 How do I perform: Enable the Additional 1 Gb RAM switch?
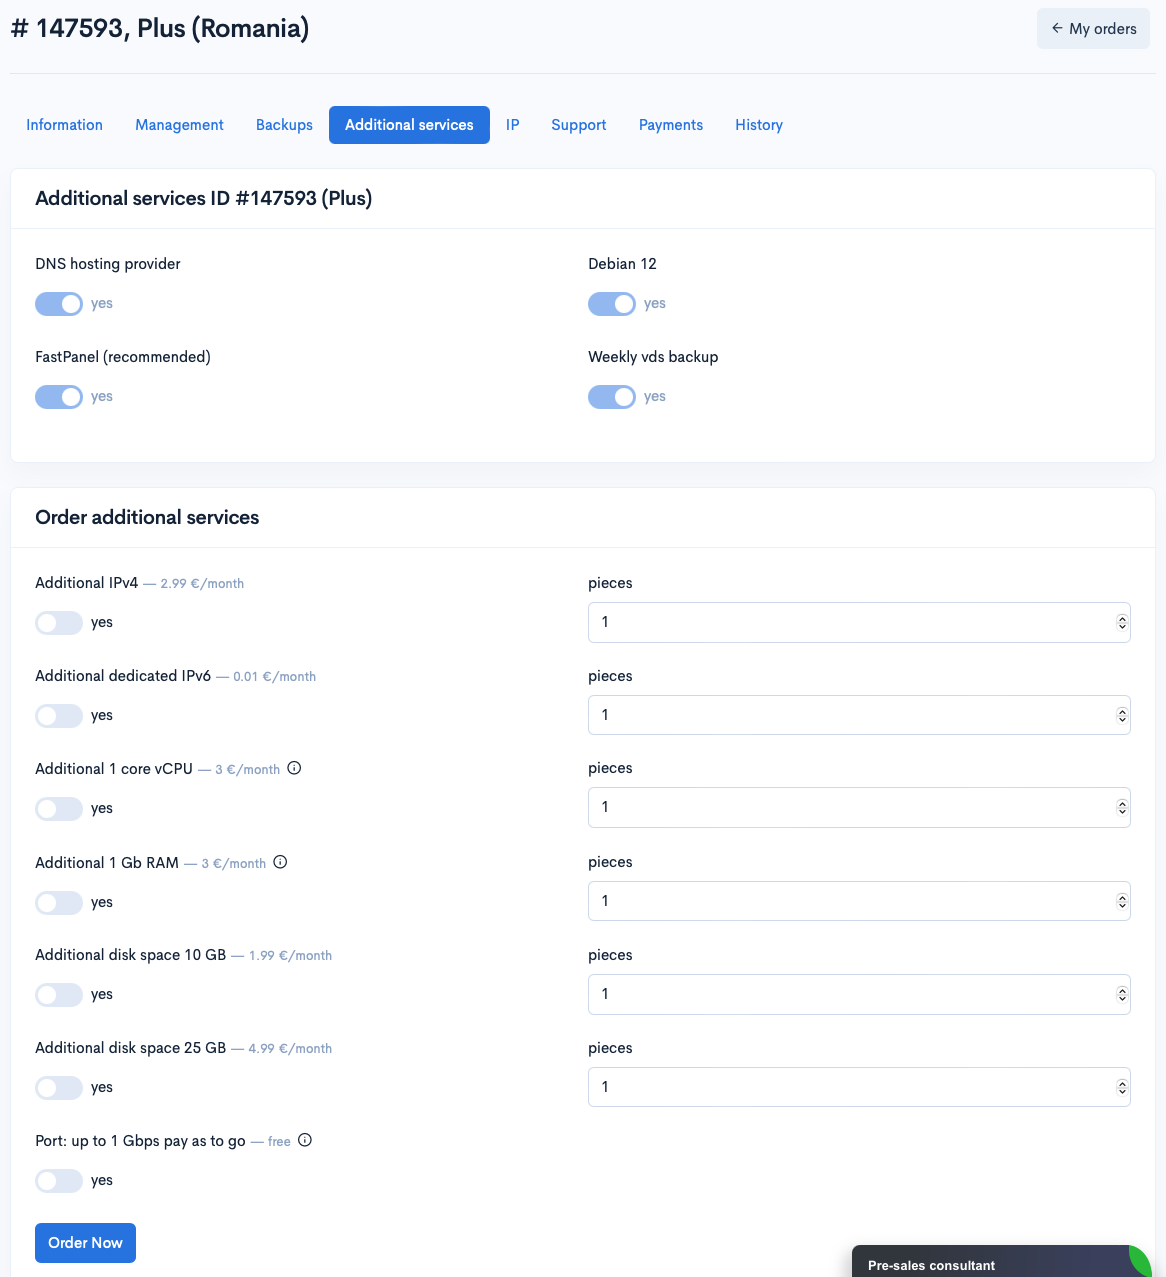59,903
